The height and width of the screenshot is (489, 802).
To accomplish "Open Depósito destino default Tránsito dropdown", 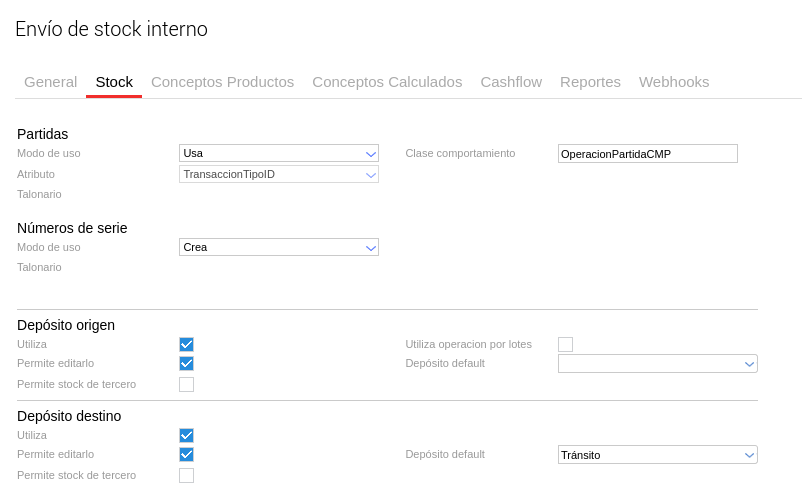I will tap(657, 455).
